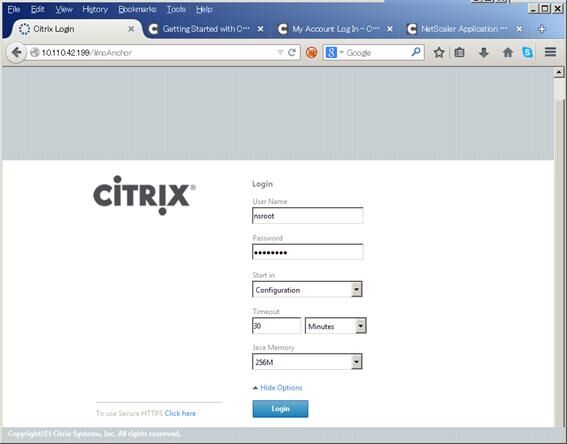The height and width of the screenshot is (444, 567).
Task: Close the NetScaler Application tab
Action: tap(519, 29)
